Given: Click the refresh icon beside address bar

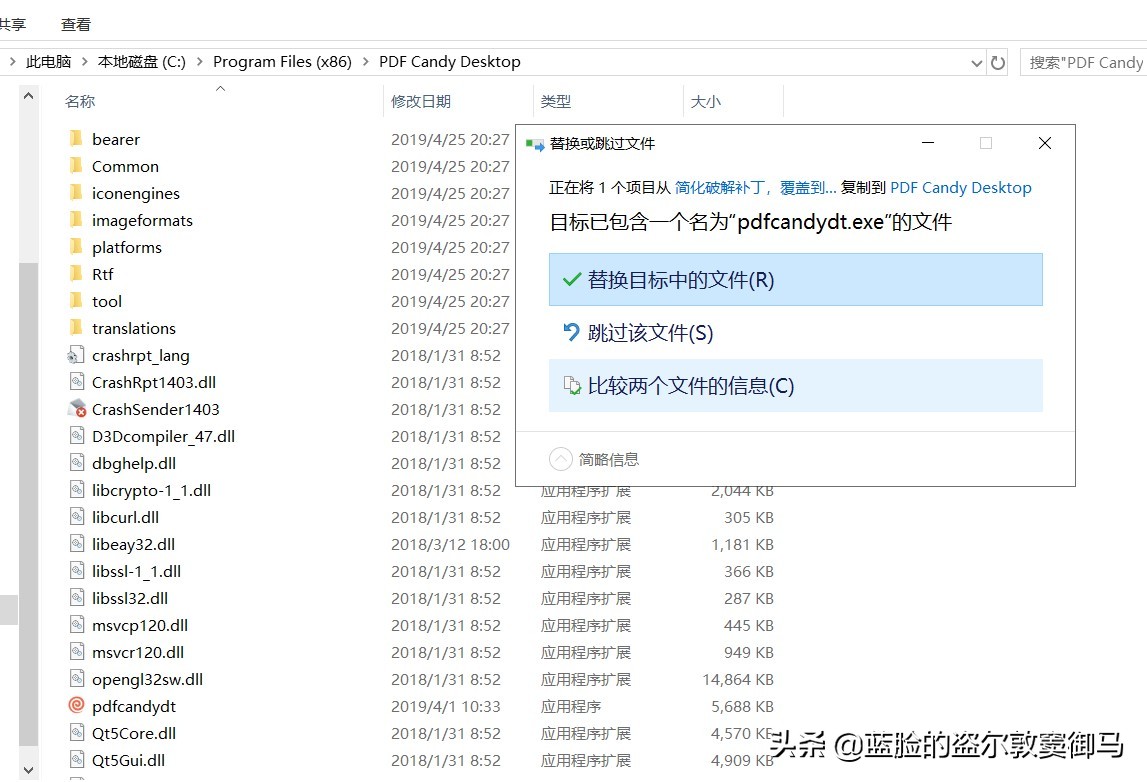Looking at the screenshot, I should [998, 63].
